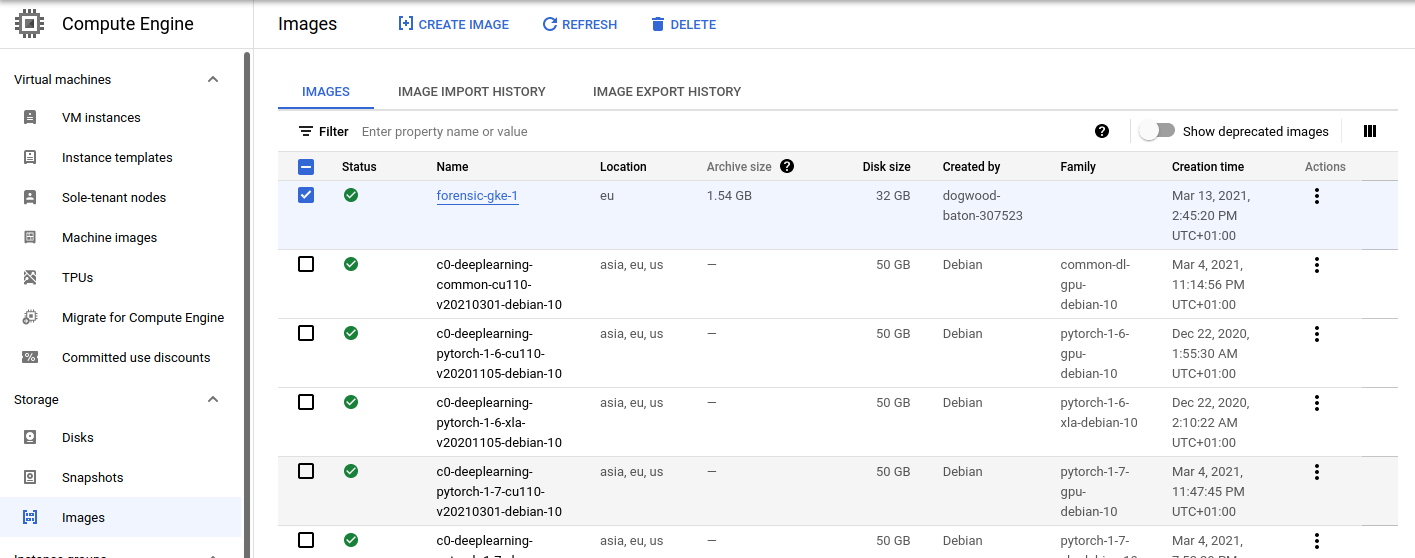The width and height of the screenshot is (1415, 558).
Task: Click the common-dl-gpu-debian-10 family cell
Action: coord(1095,285)
